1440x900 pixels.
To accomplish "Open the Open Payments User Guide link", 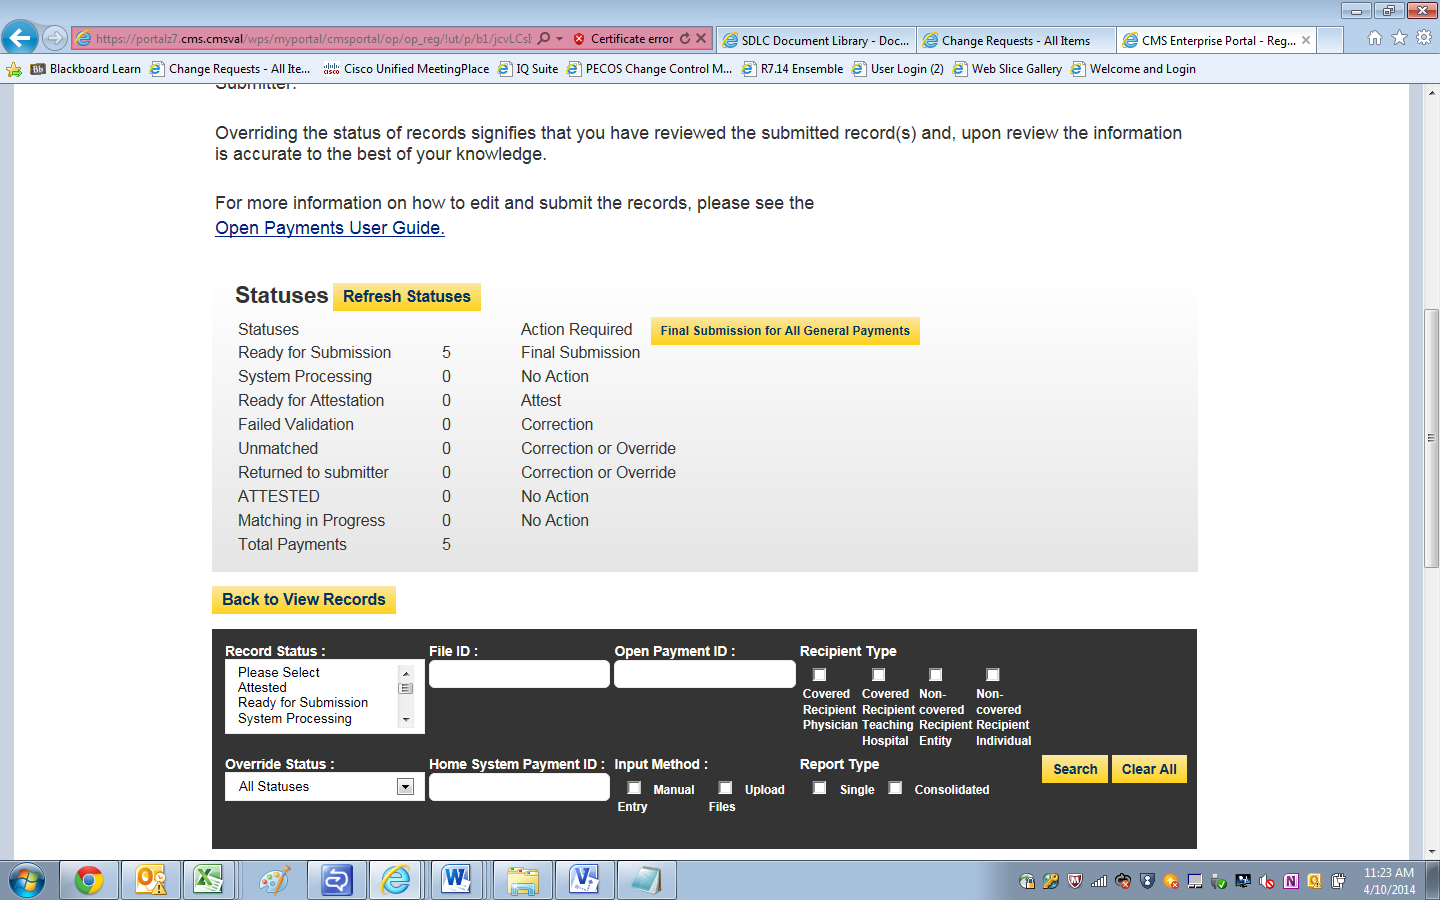I will pos(329,228).
